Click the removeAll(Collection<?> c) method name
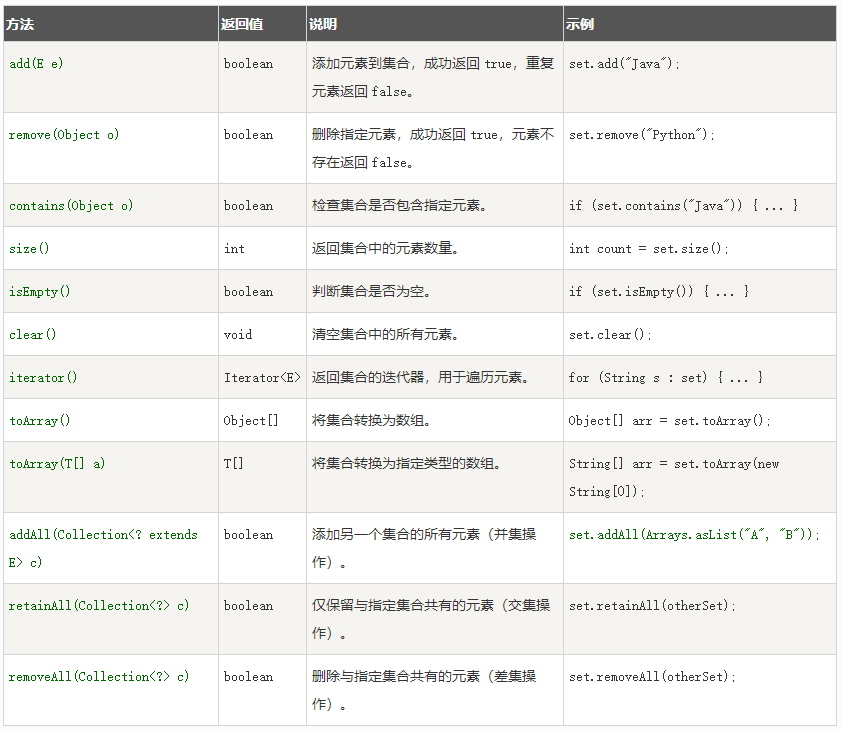Viewport: 842px width, 731px height. tap(99, 676)
